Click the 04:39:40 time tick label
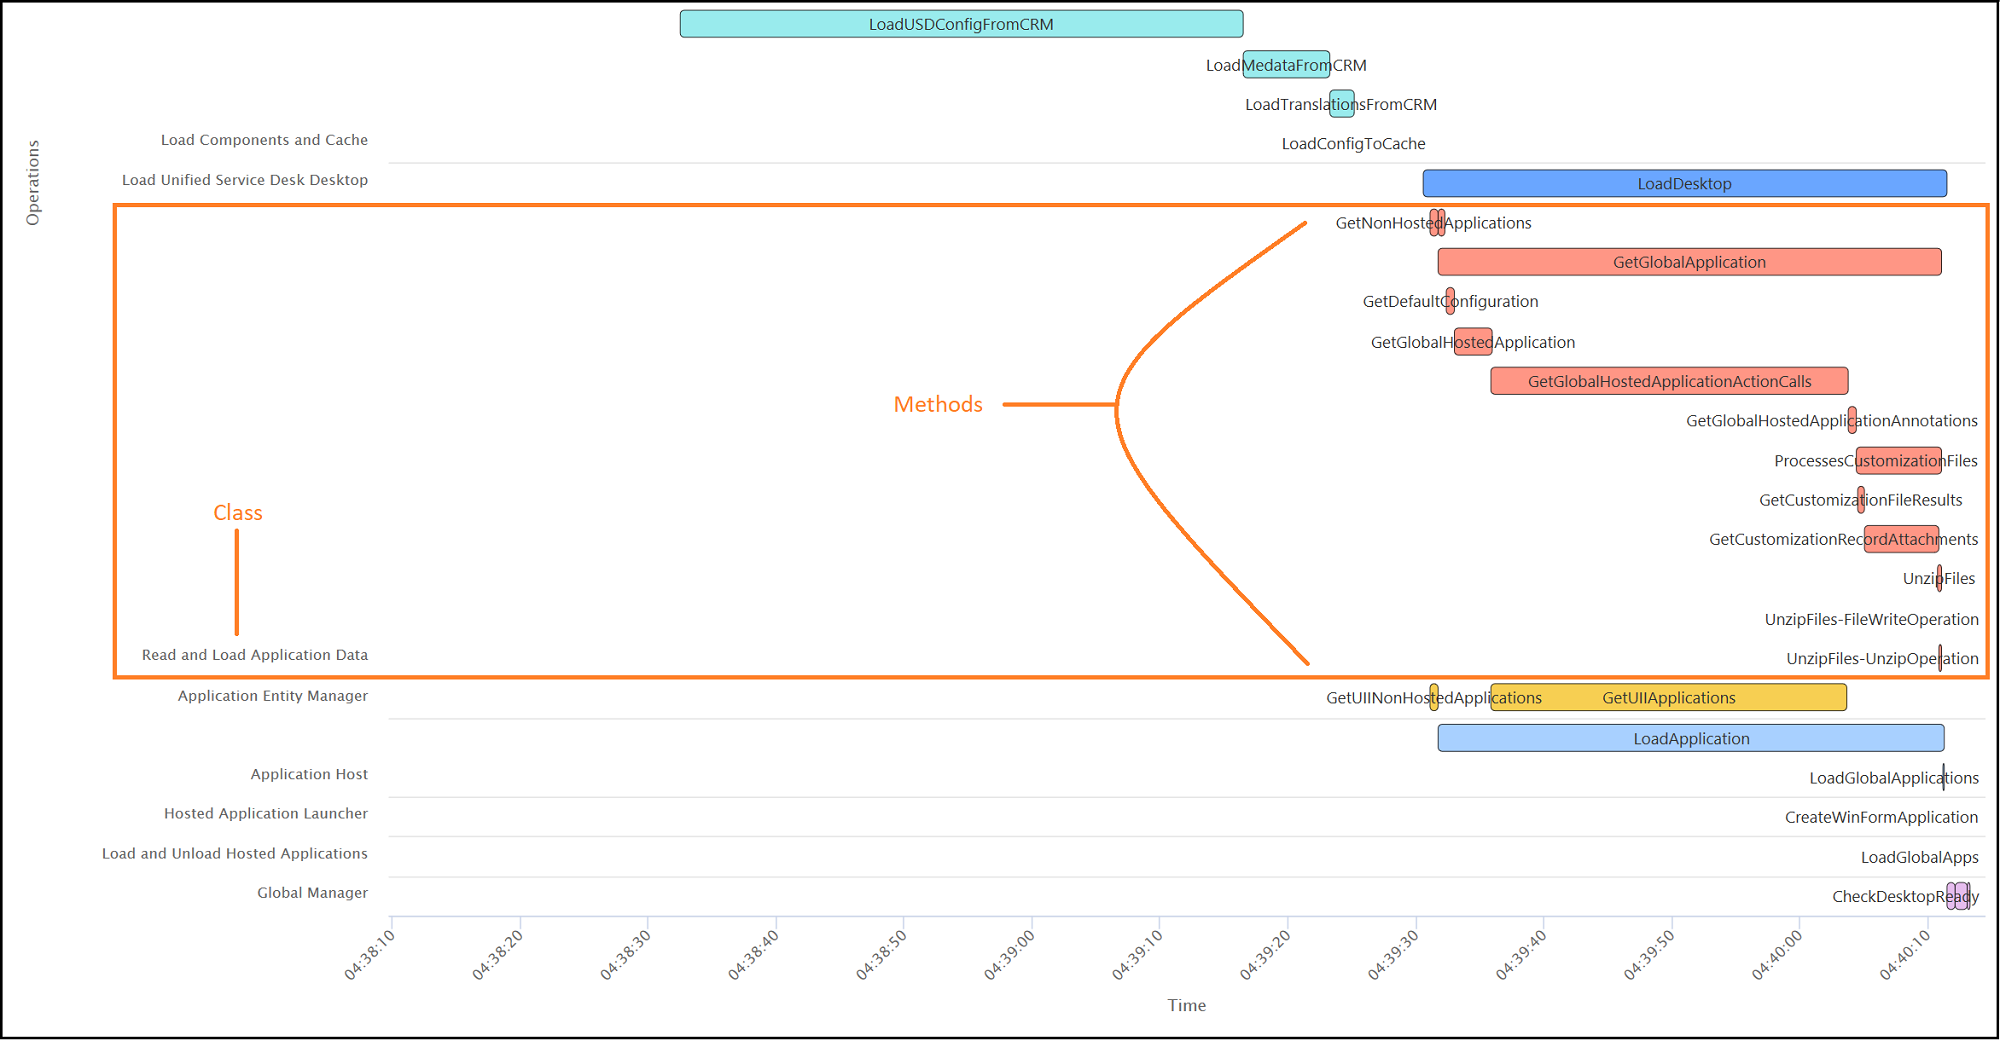 point(1522,955)
